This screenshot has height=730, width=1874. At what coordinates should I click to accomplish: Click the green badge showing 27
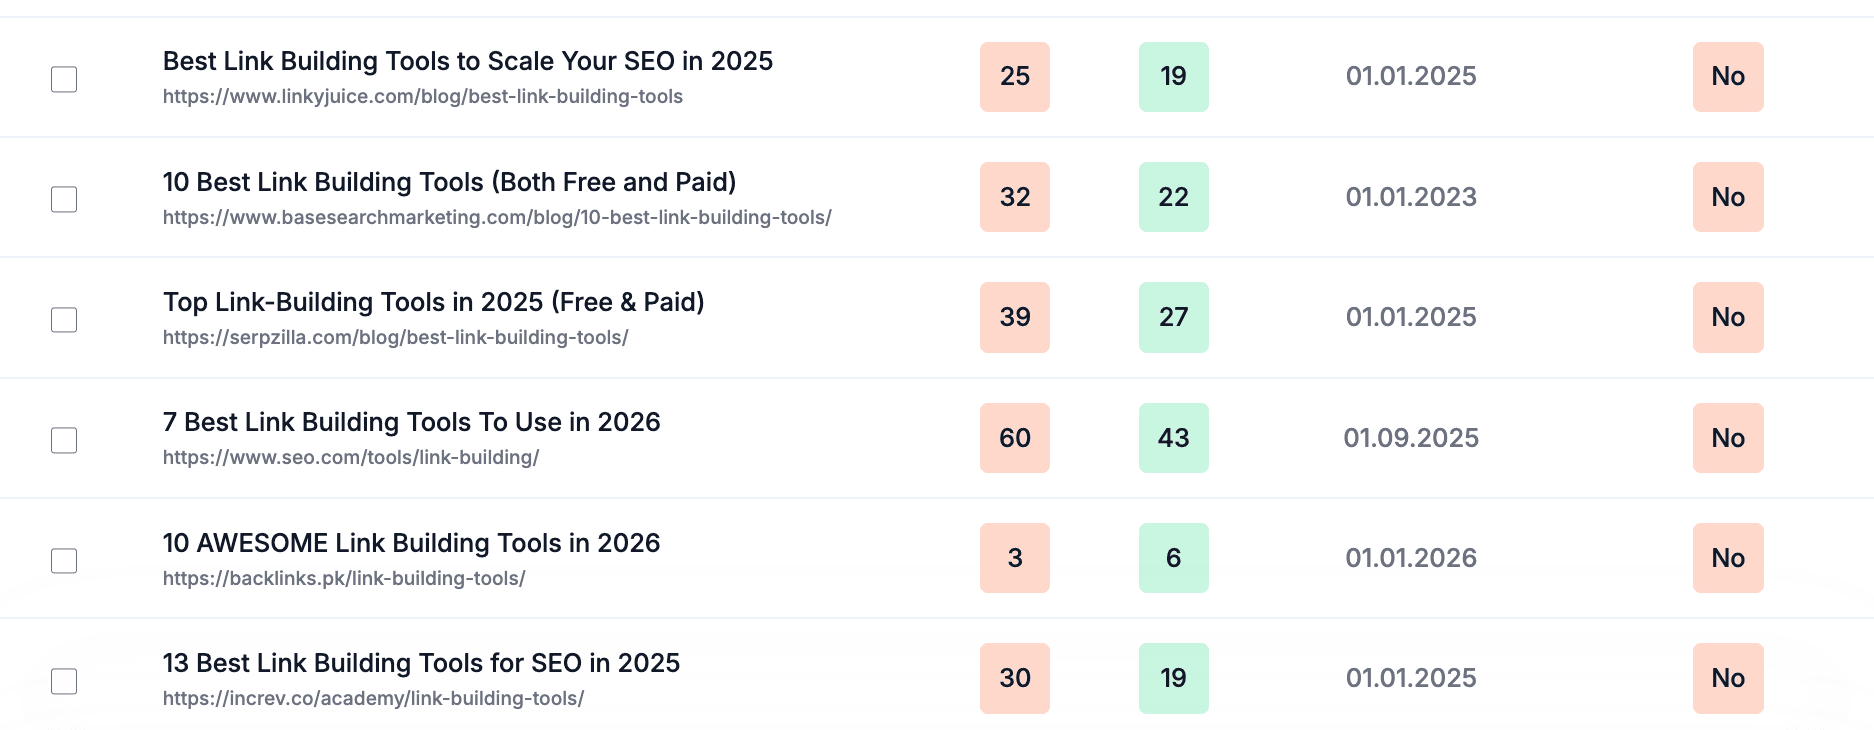coord(1173,317)
